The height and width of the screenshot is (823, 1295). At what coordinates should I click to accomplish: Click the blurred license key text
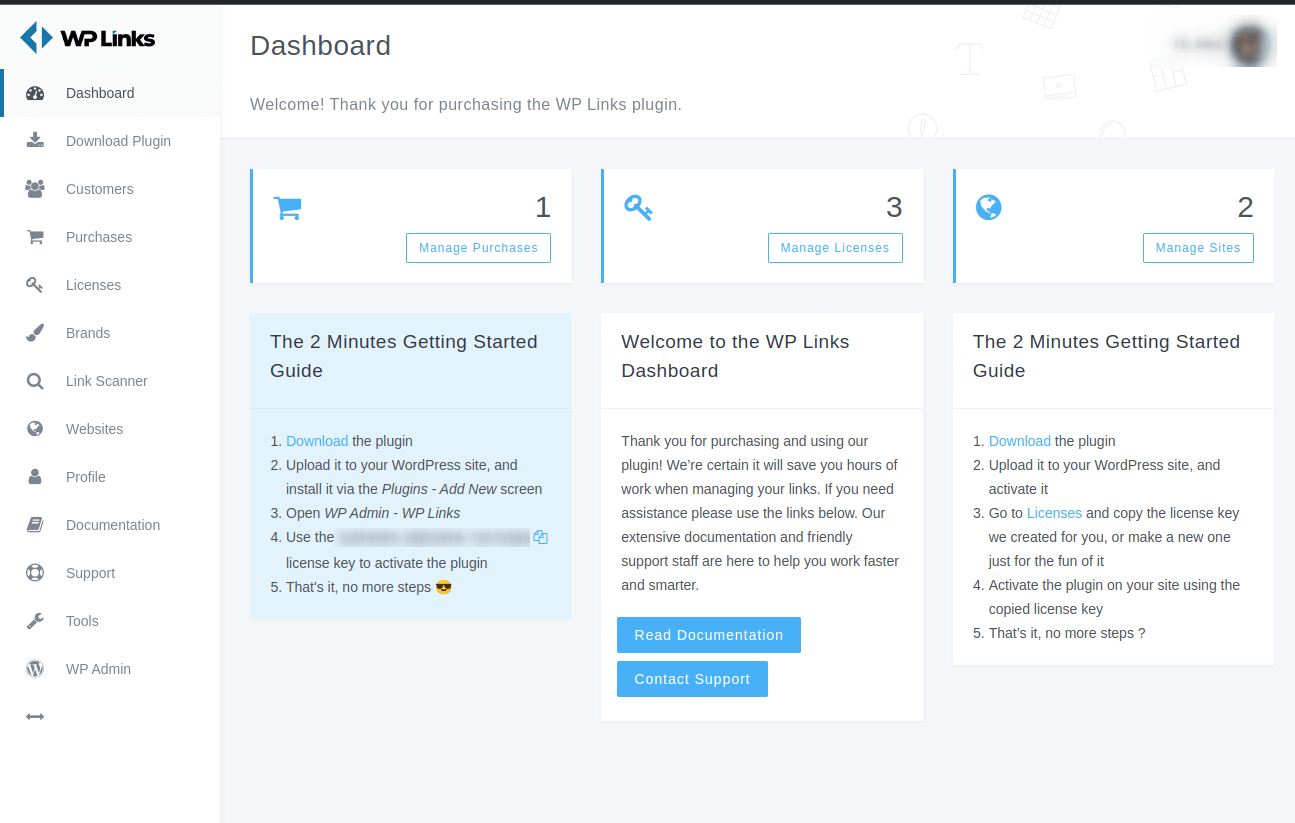tap(434, 537)
